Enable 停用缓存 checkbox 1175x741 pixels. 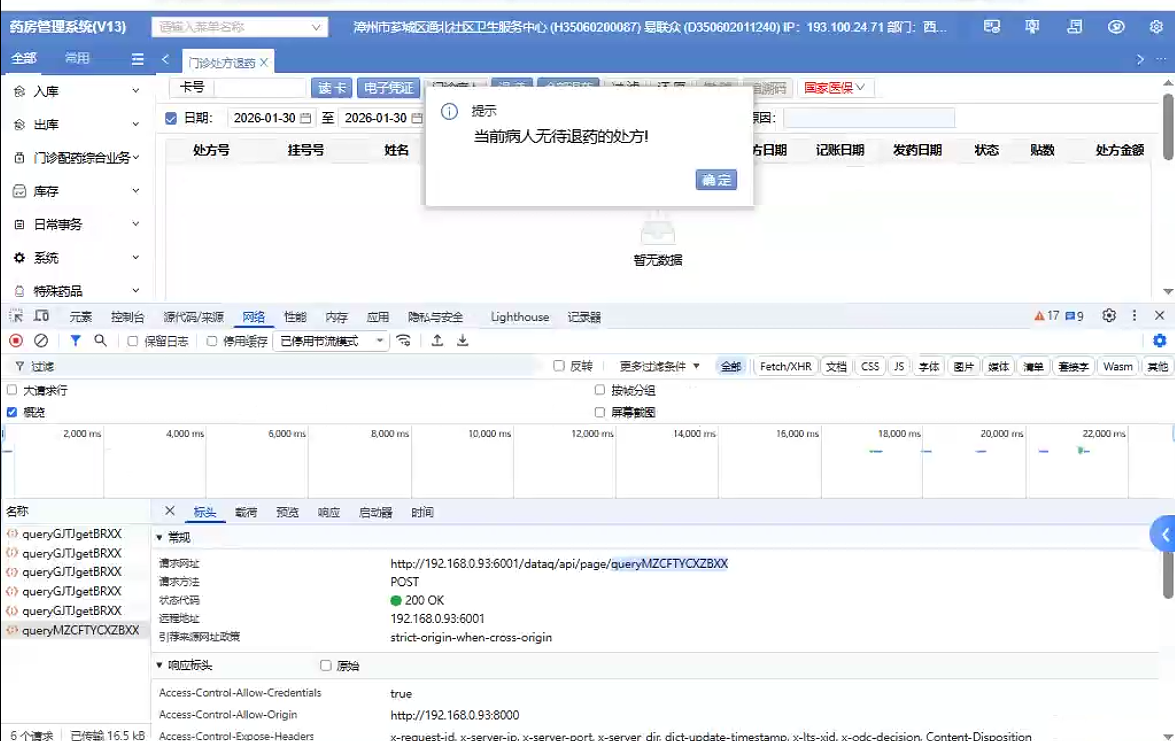click(x=212, y=341)
